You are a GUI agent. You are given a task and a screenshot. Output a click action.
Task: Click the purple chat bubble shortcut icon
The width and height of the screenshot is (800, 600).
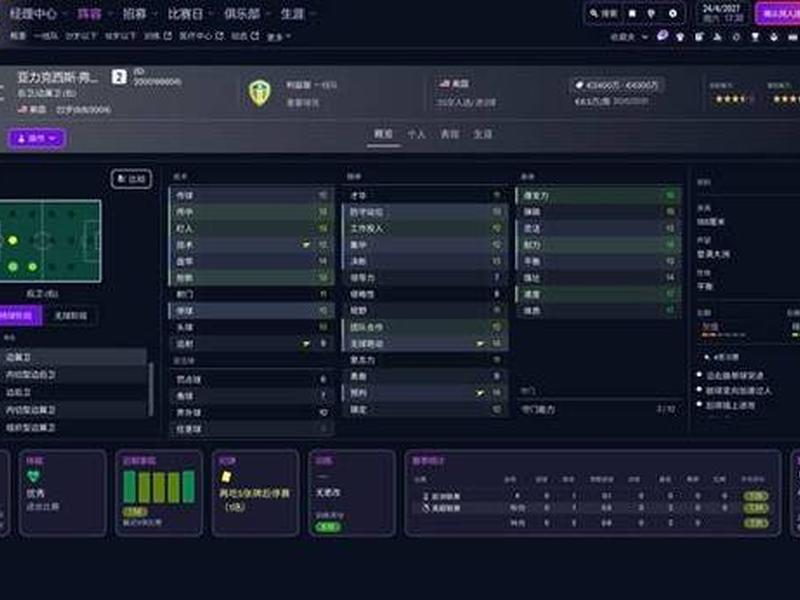coord(662,36)
